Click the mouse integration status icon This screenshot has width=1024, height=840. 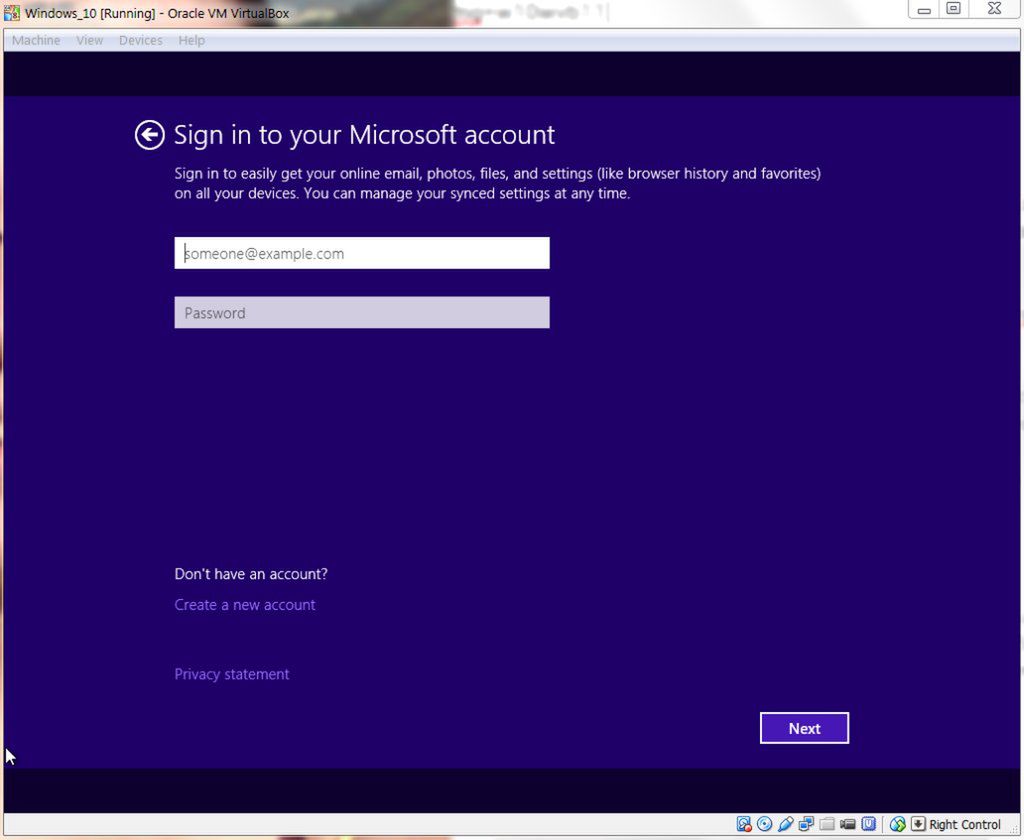click(x=898, y=824)
